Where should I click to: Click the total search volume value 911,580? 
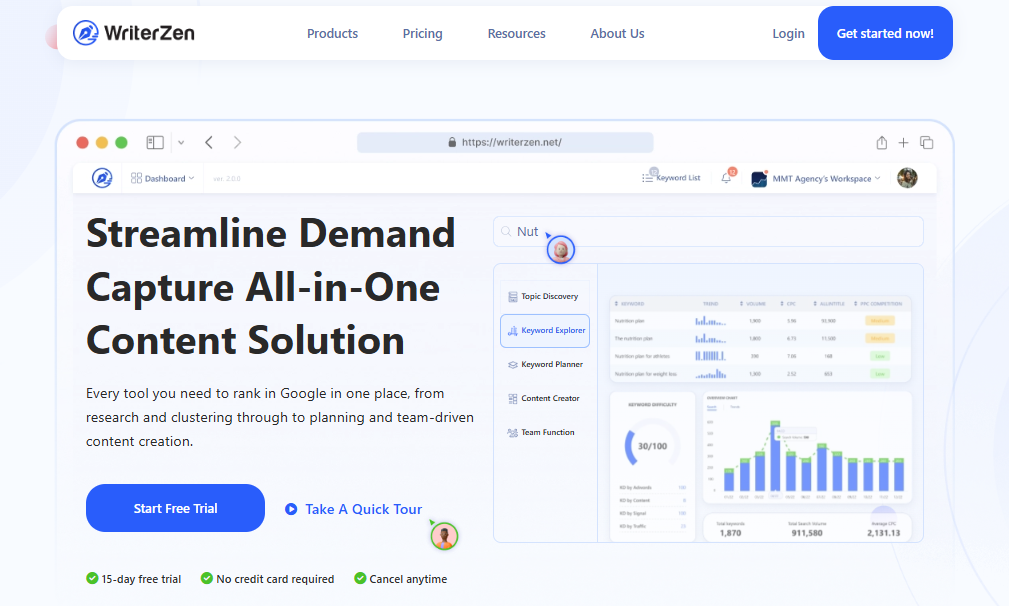[807, 533]
